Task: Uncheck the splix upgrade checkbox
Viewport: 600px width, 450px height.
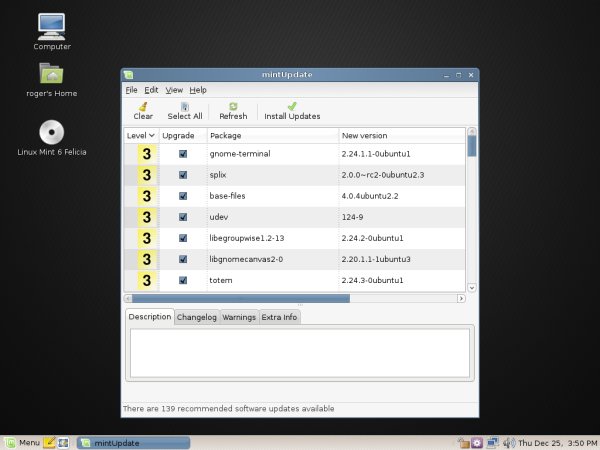Action: tap(183, 175)
